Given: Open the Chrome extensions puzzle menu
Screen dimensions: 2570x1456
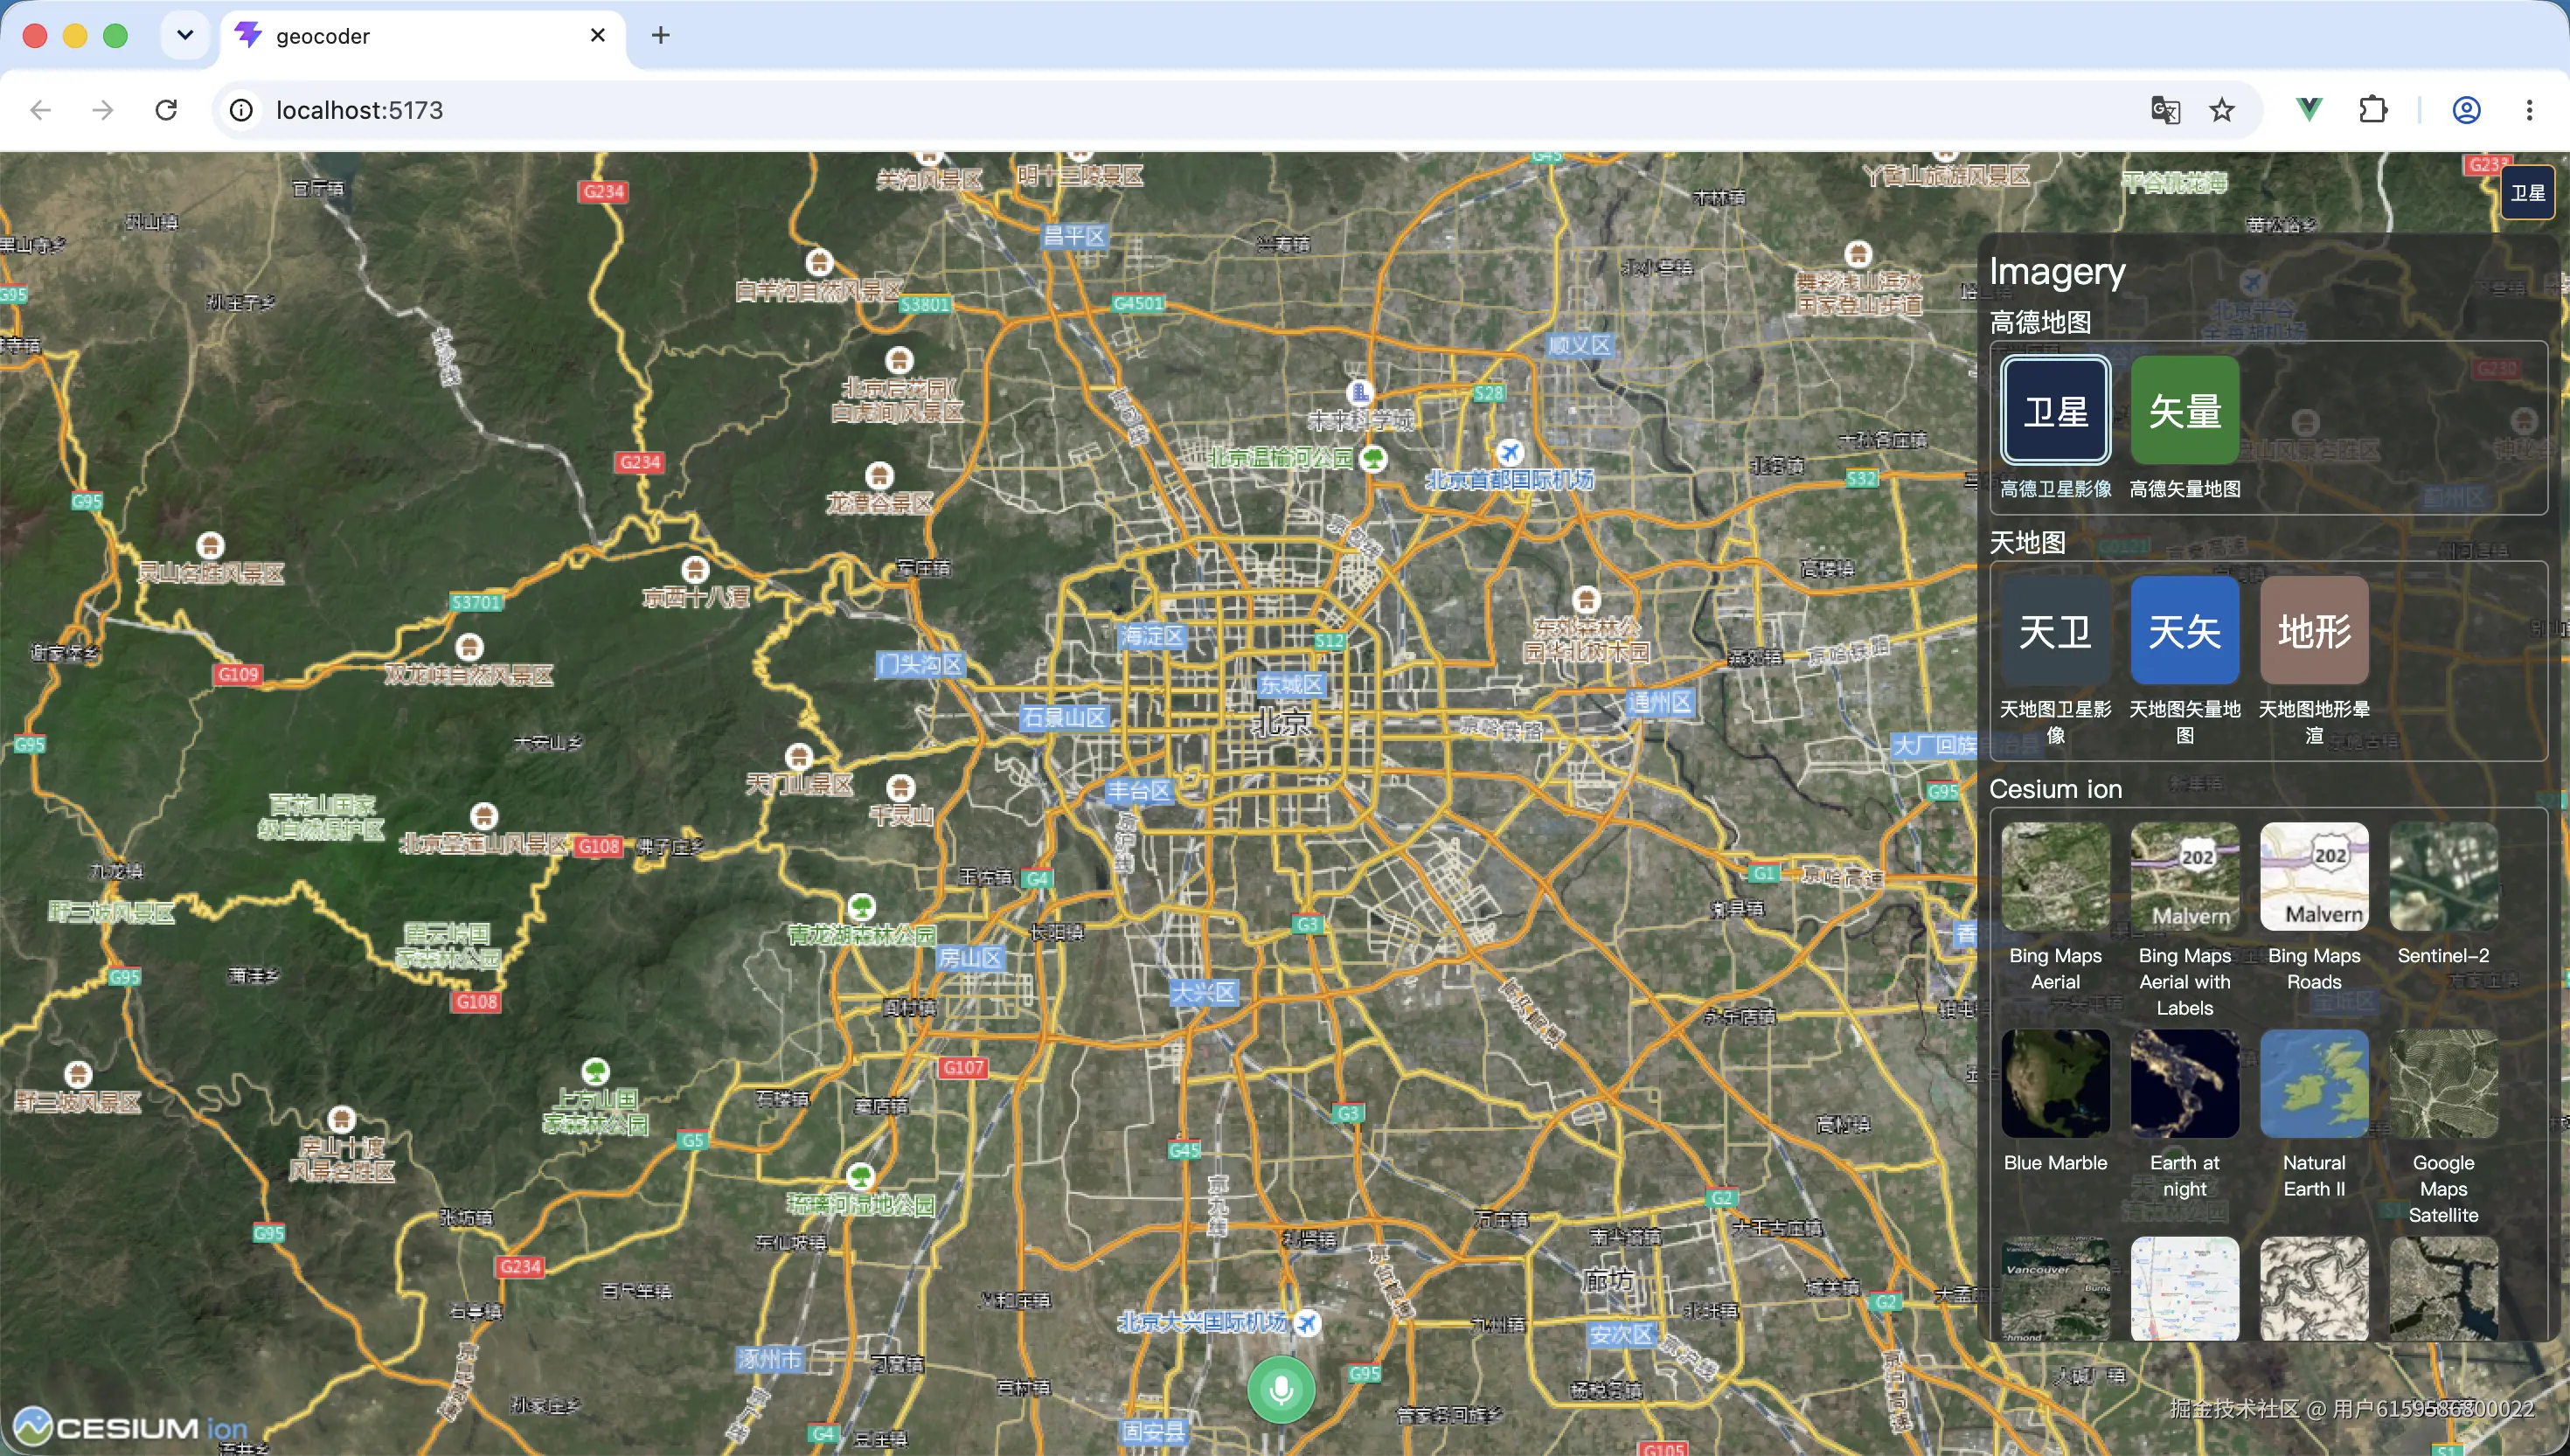Looking at the screenshot, I should tap(2372, 110).
